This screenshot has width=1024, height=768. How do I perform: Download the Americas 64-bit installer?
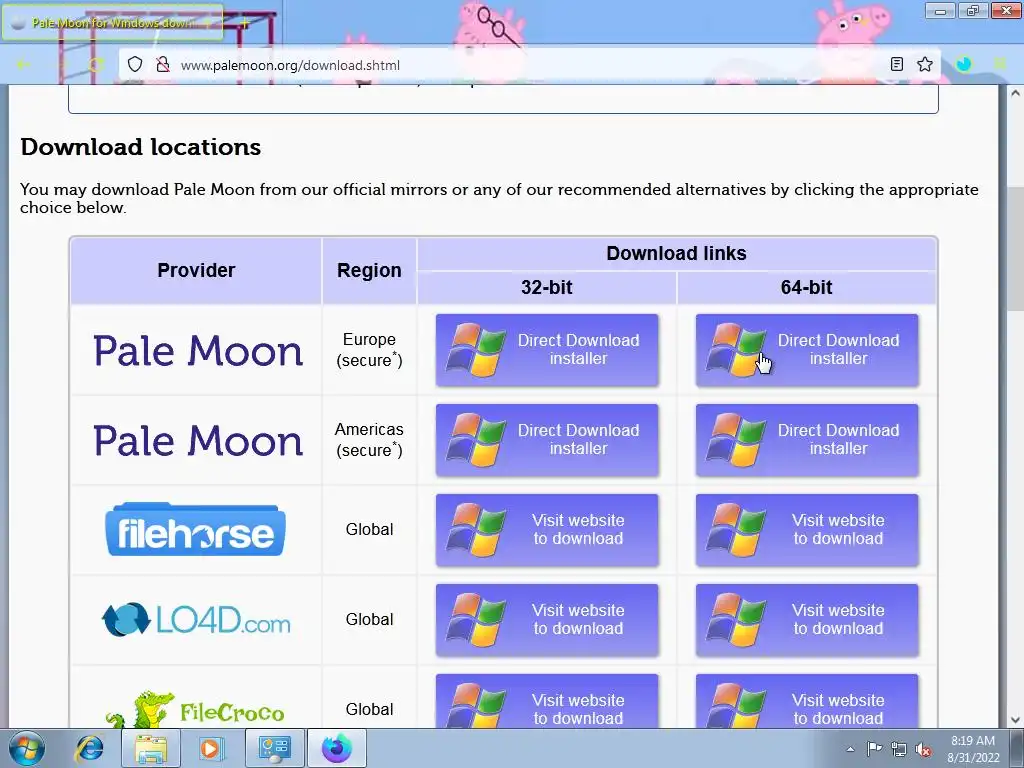tap(807, 440)
